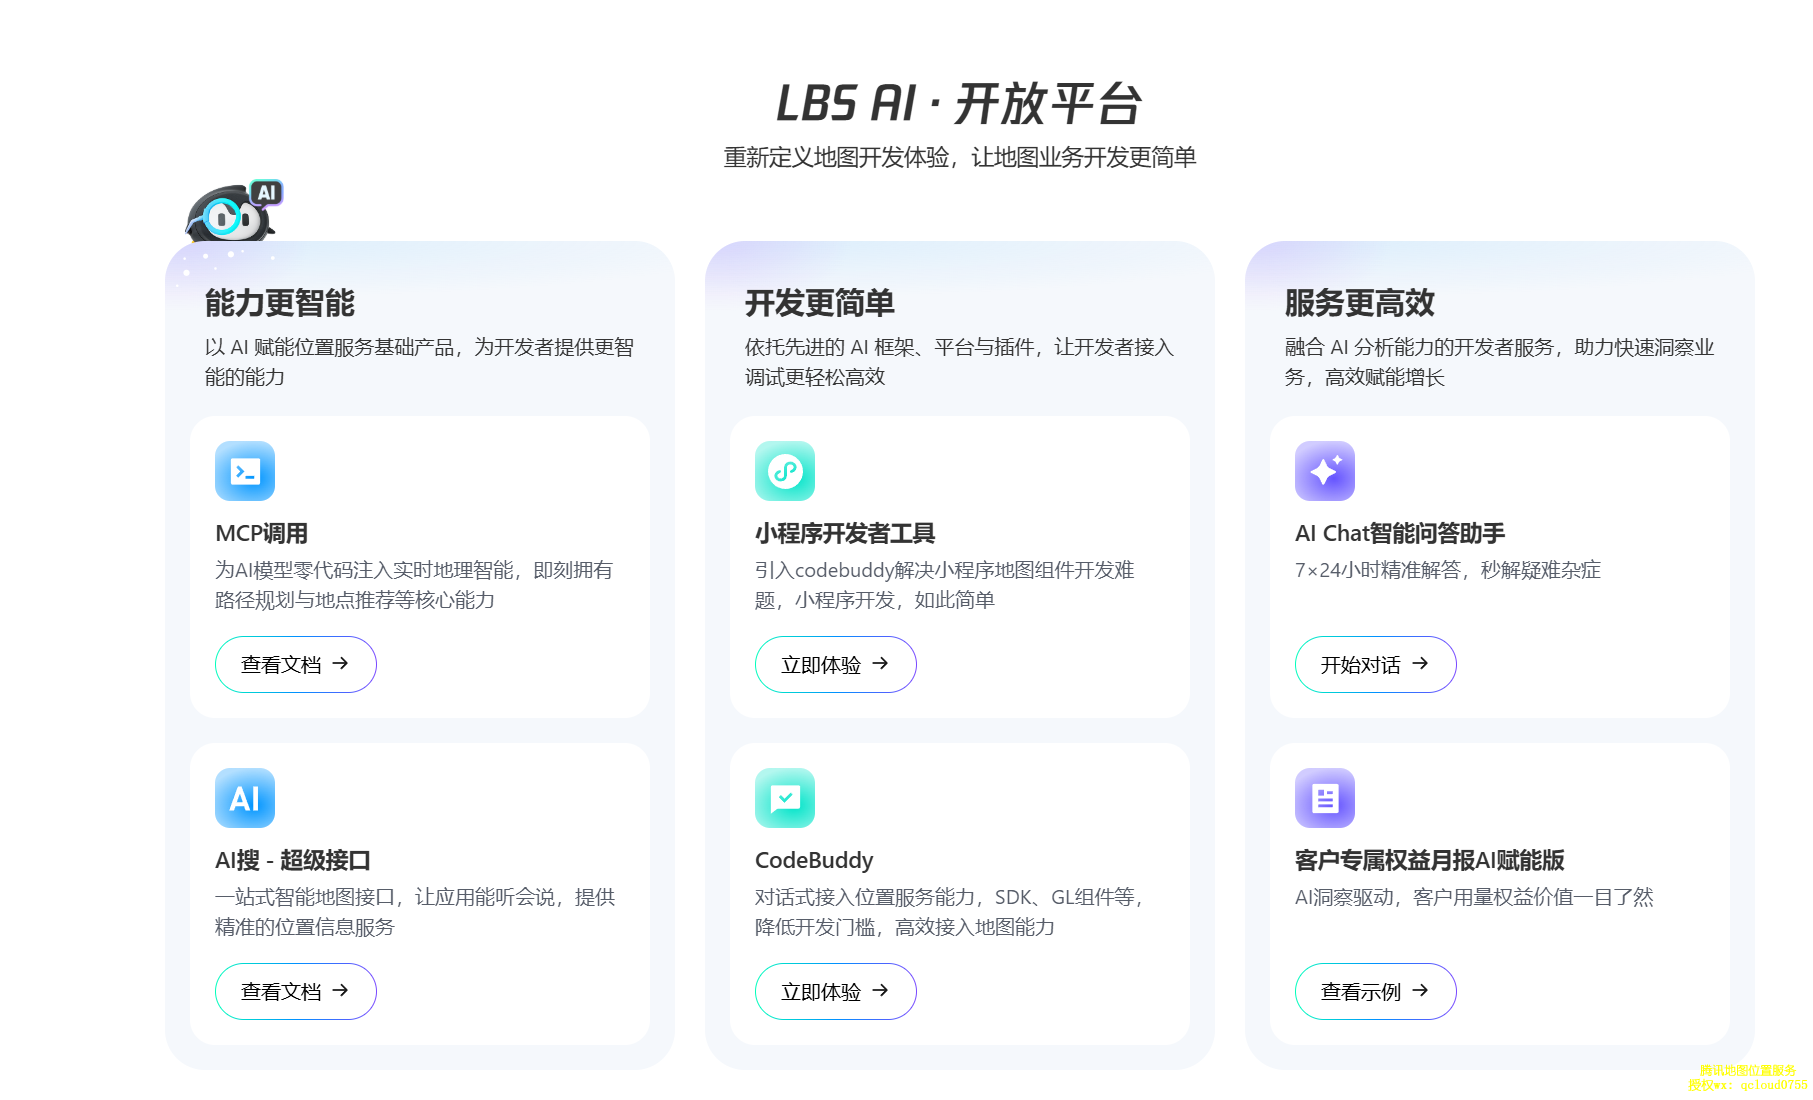This screenshot has width=1813, height=1100.
Task: Click the penguin AI mascot icon
Action: point(232,213)
